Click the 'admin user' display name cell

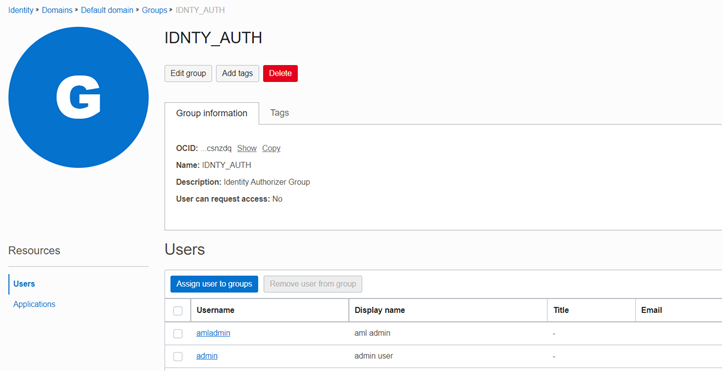(x=373, y=356)
